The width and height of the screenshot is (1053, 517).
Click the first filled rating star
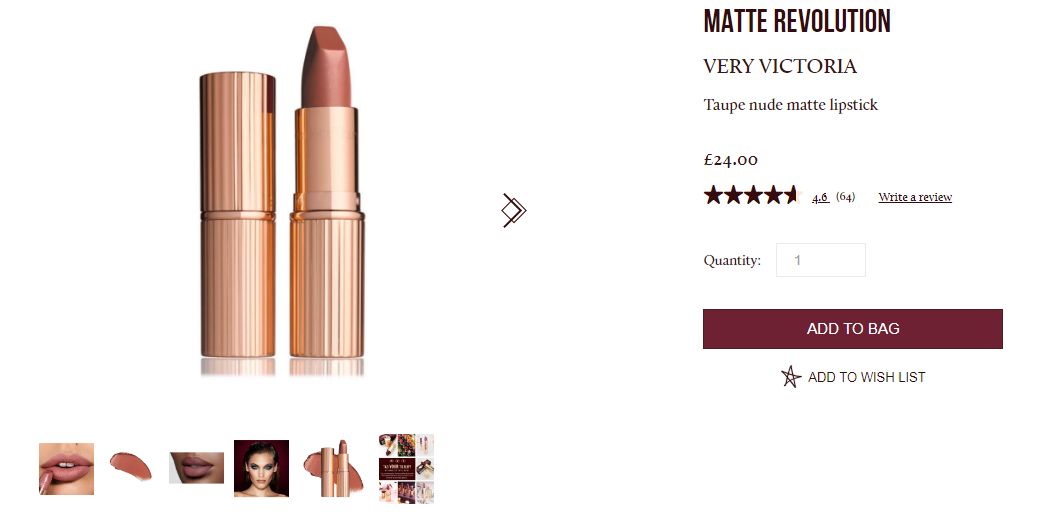pos(713,195)
